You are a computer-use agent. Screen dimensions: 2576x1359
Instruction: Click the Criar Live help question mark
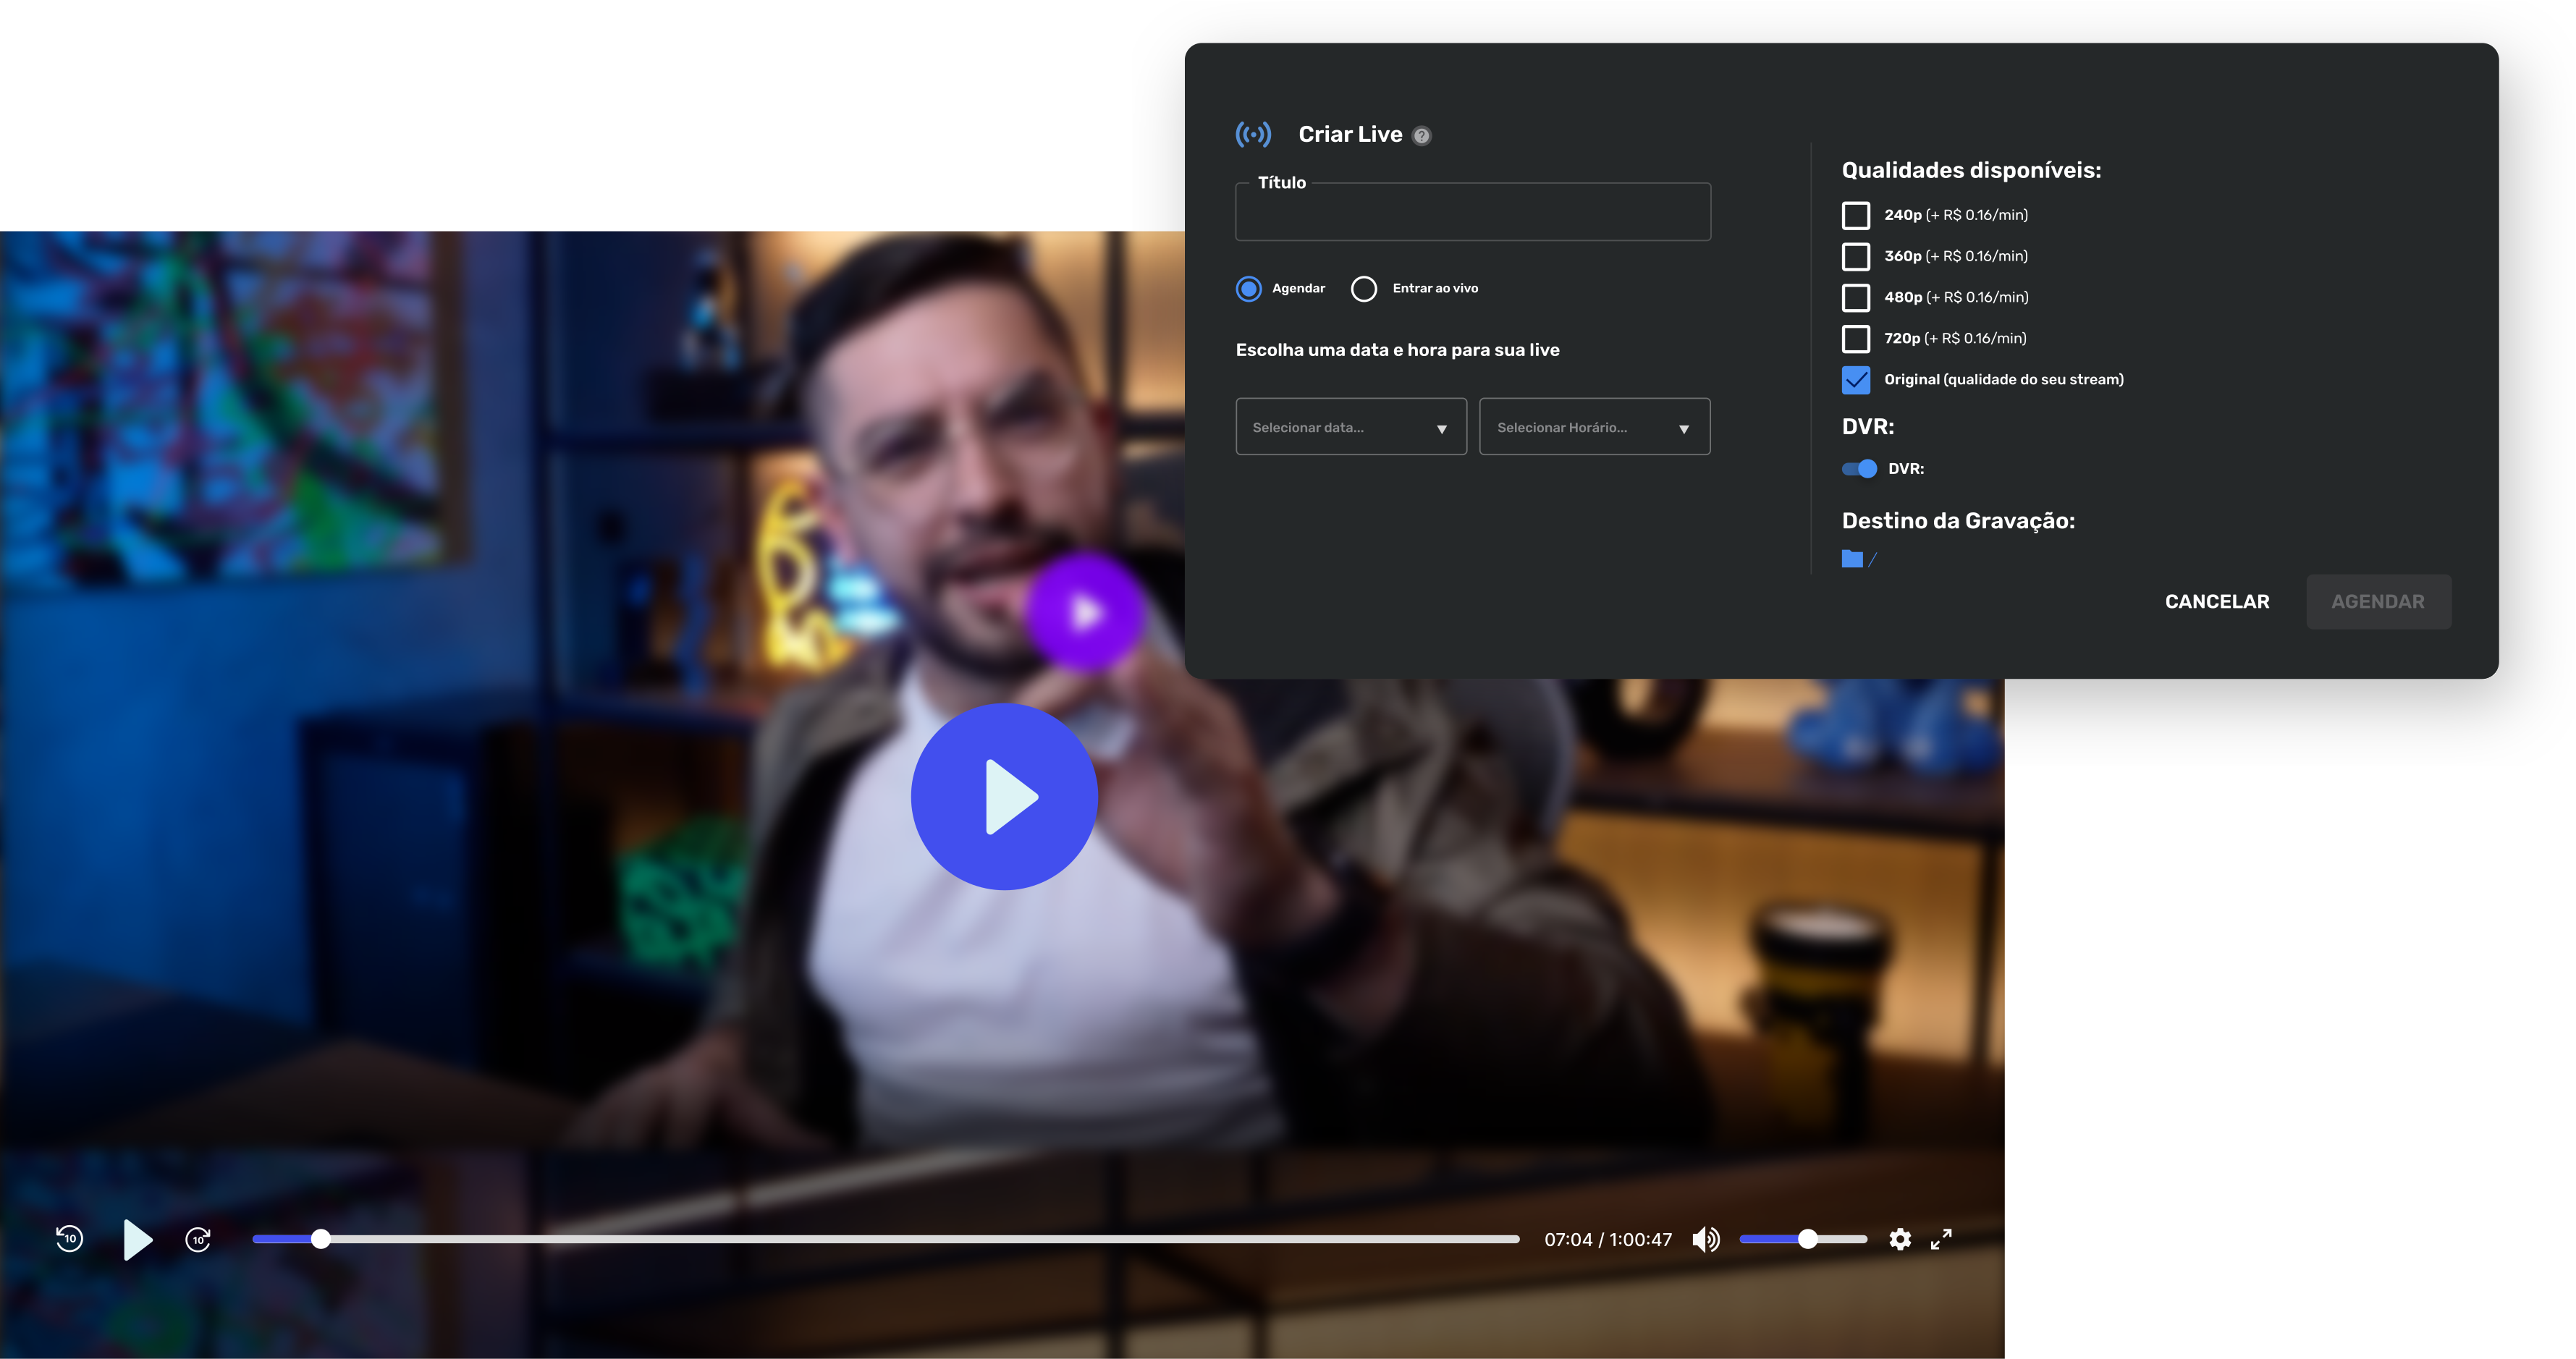click(x=1421, y=136)
